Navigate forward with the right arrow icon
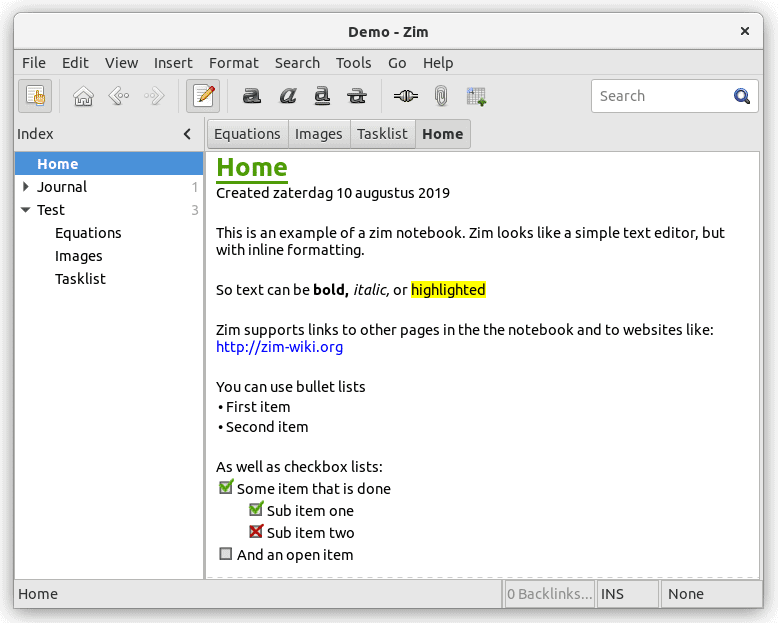Viewport: 778px width, 623px height. pos(154,96)
